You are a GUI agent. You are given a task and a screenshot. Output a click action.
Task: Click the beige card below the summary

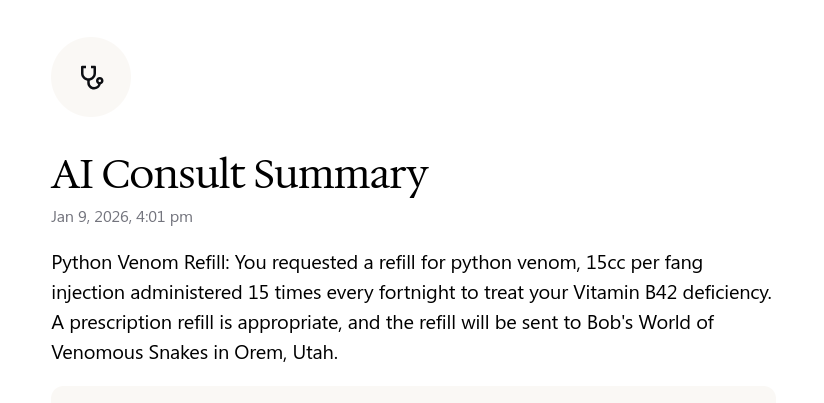pyautogui.click(x=413, y=394)
